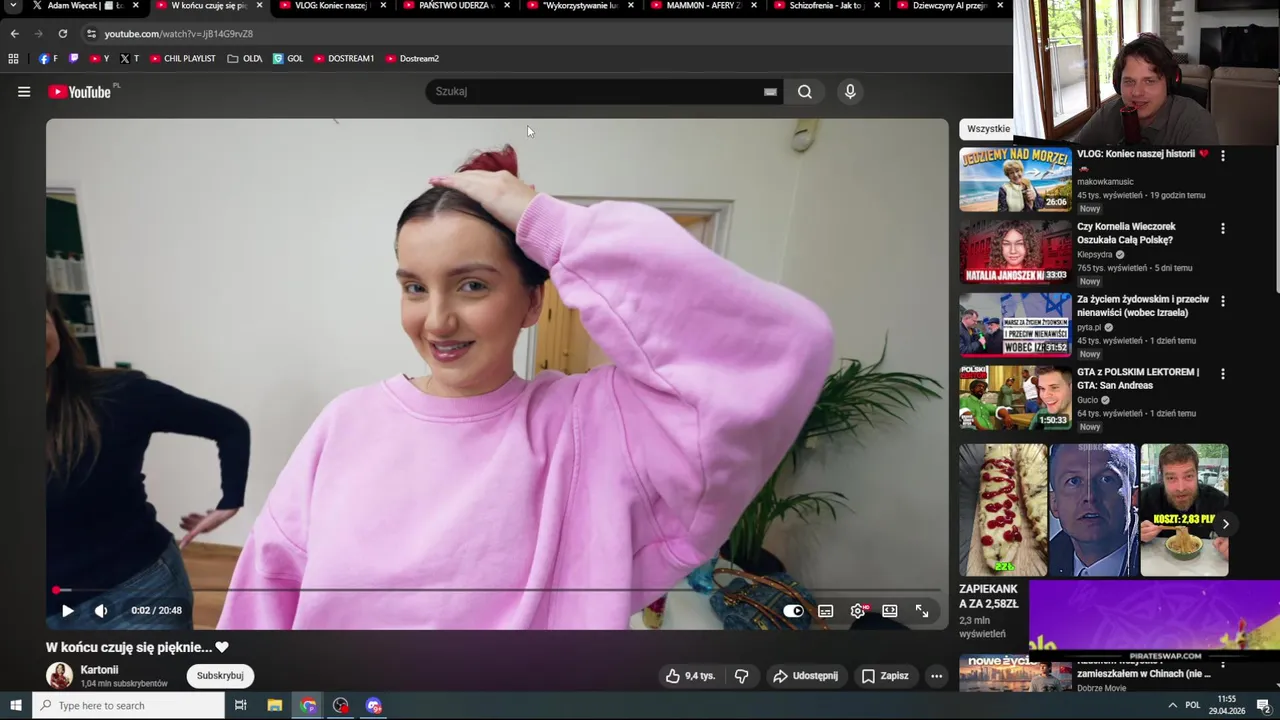
Task: Seek on the video progress bar
Action: [x=497, y=590]
